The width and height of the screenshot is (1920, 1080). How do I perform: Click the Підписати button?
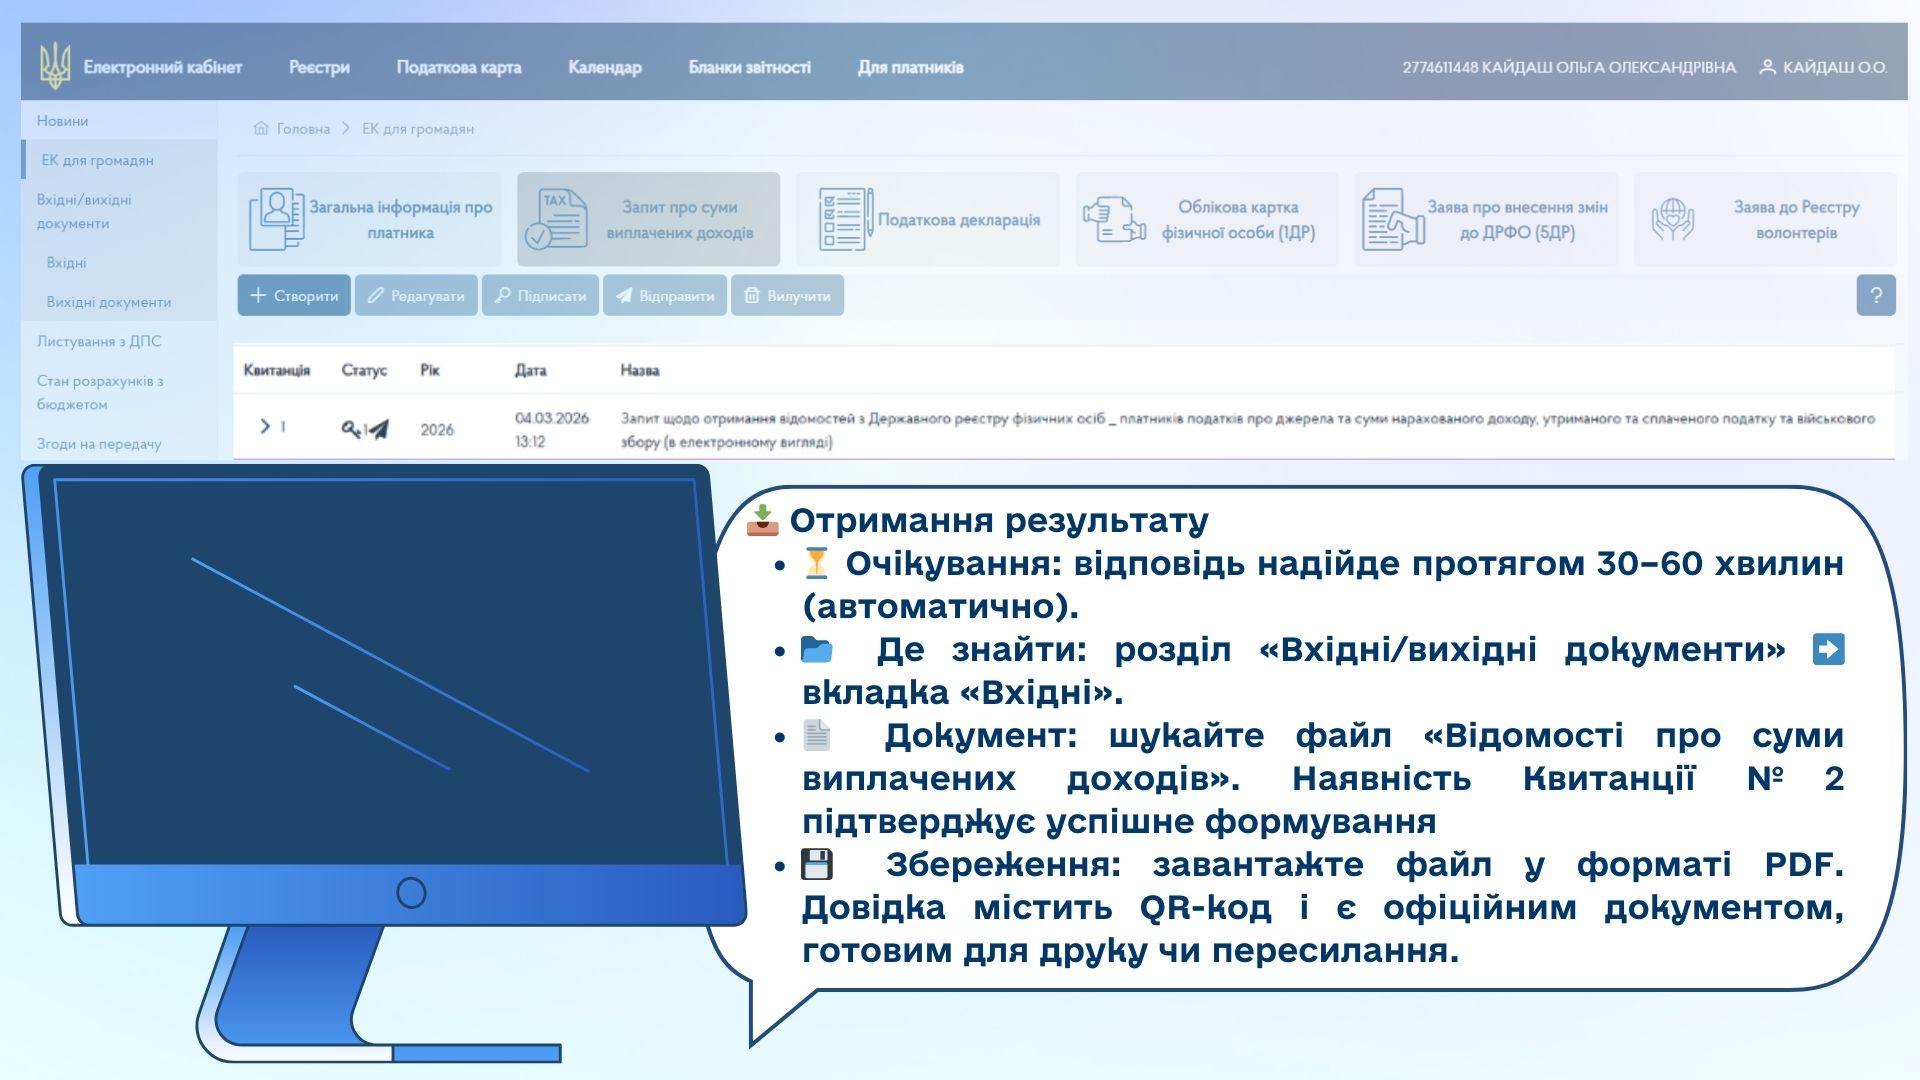[x=540, y=296]
